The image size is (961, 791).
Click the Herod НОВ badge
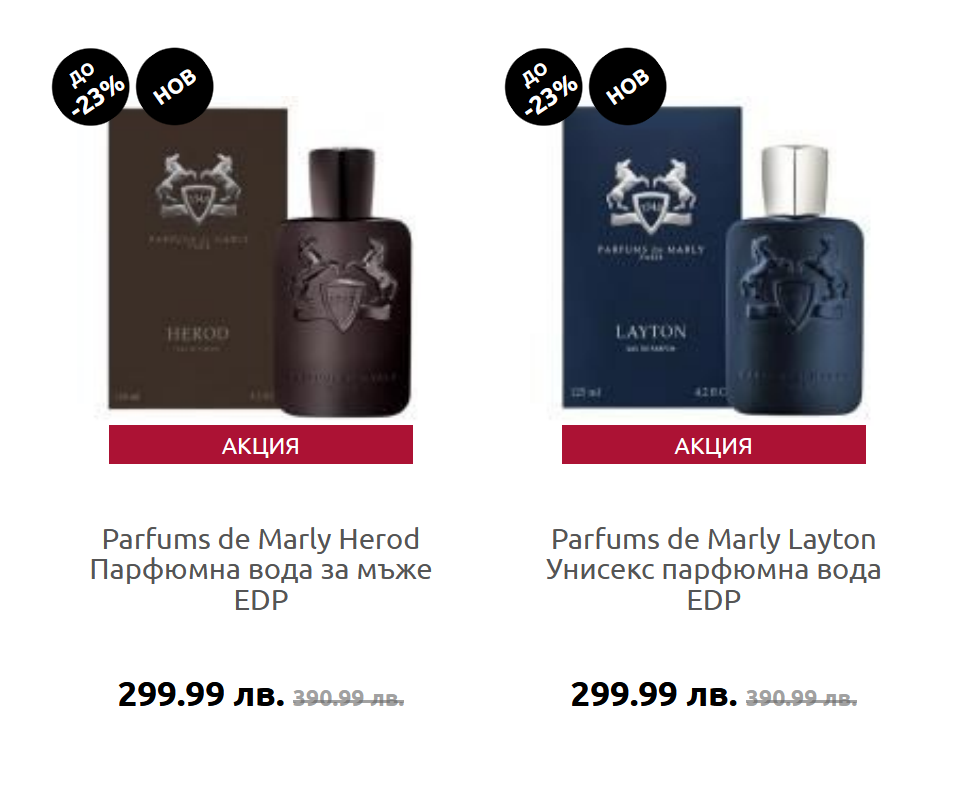click(175, 86)
